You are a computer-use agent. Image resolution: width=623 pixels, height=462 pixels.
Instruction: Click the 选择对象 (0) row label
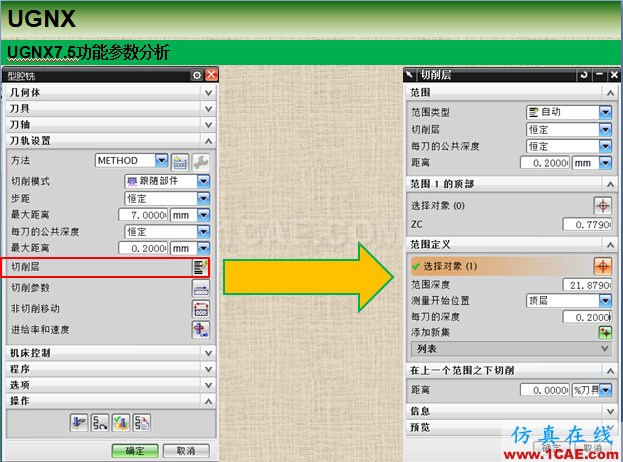tap(437, 206)
